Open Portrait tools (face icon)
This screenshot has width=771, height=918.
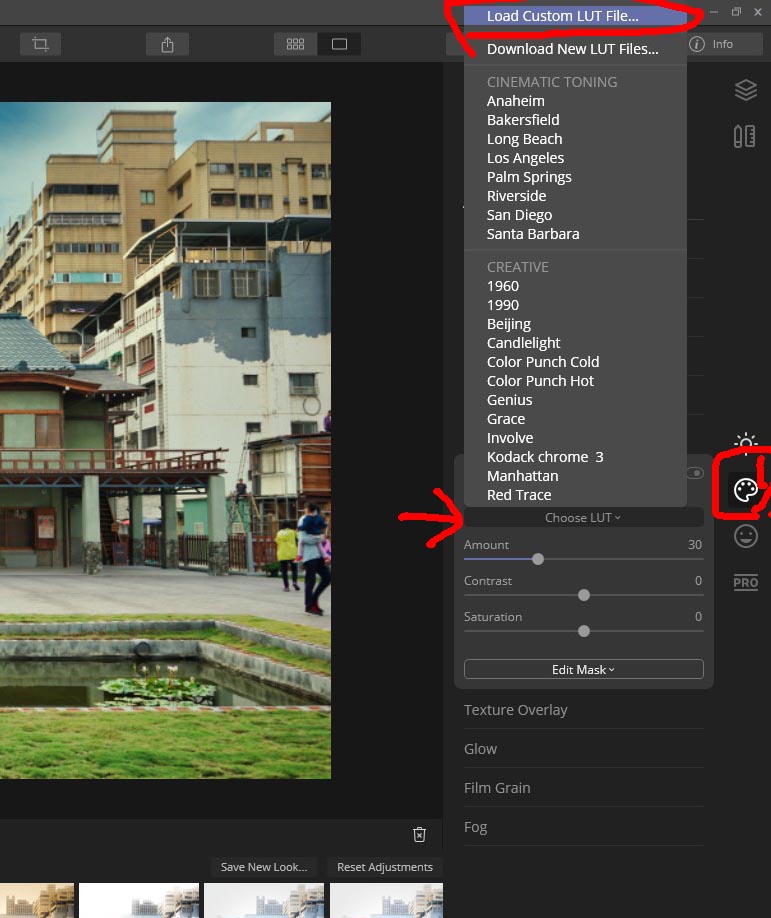click(x=745, y=536)
